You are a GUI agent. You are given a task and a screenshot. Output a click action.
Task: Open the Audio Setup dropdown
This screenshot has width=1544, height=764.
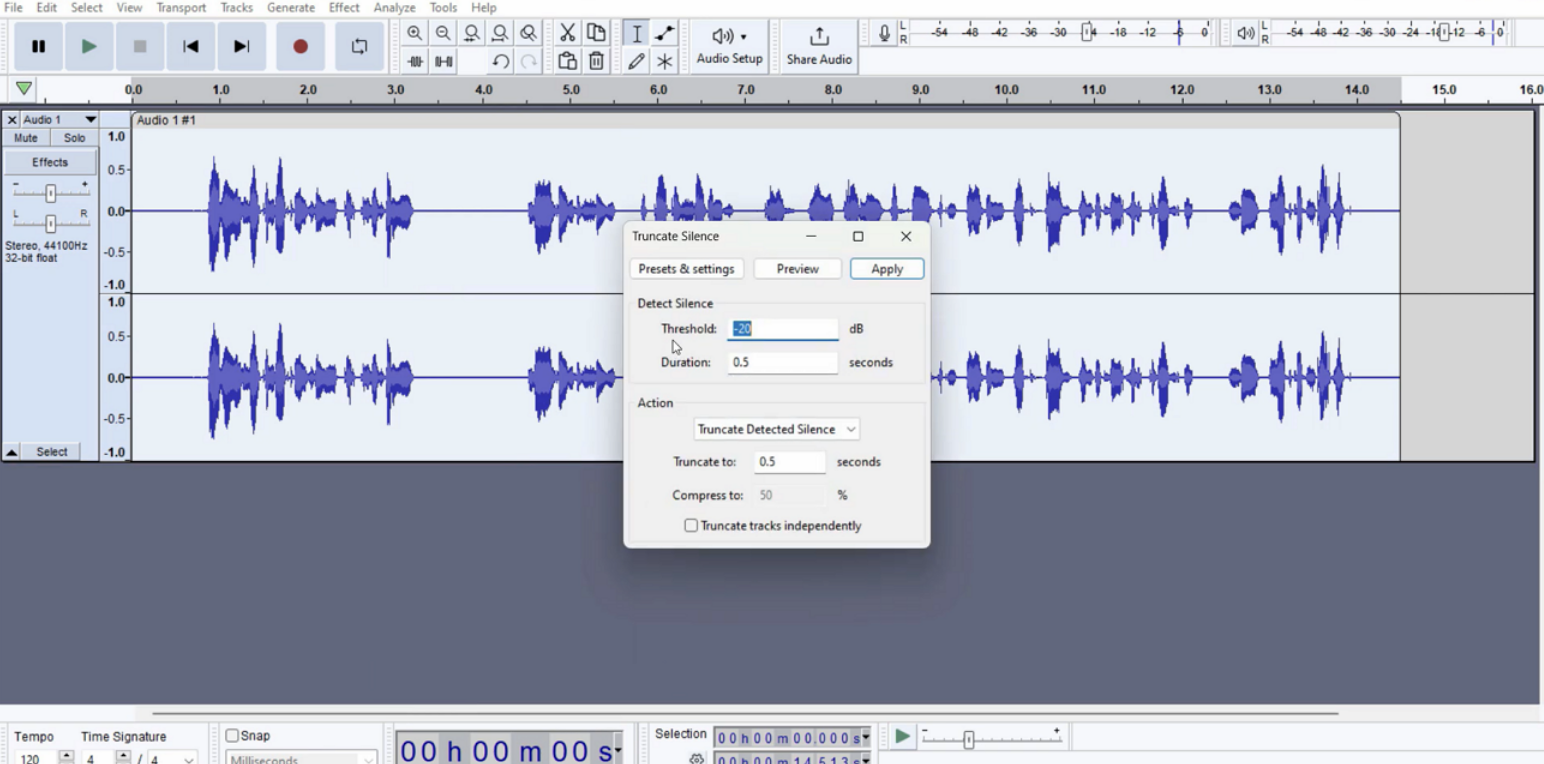pos(729,46)
